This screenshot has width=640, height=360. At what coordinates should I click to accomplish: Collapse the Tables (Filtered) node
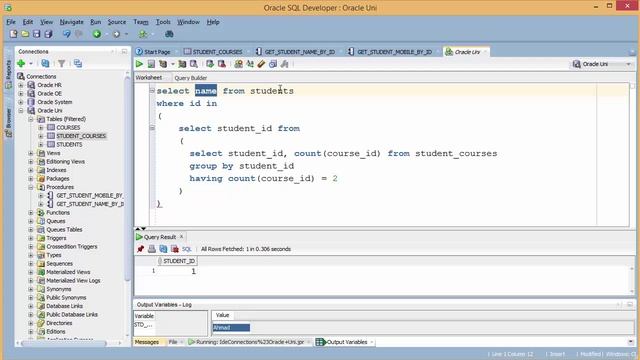31,119
